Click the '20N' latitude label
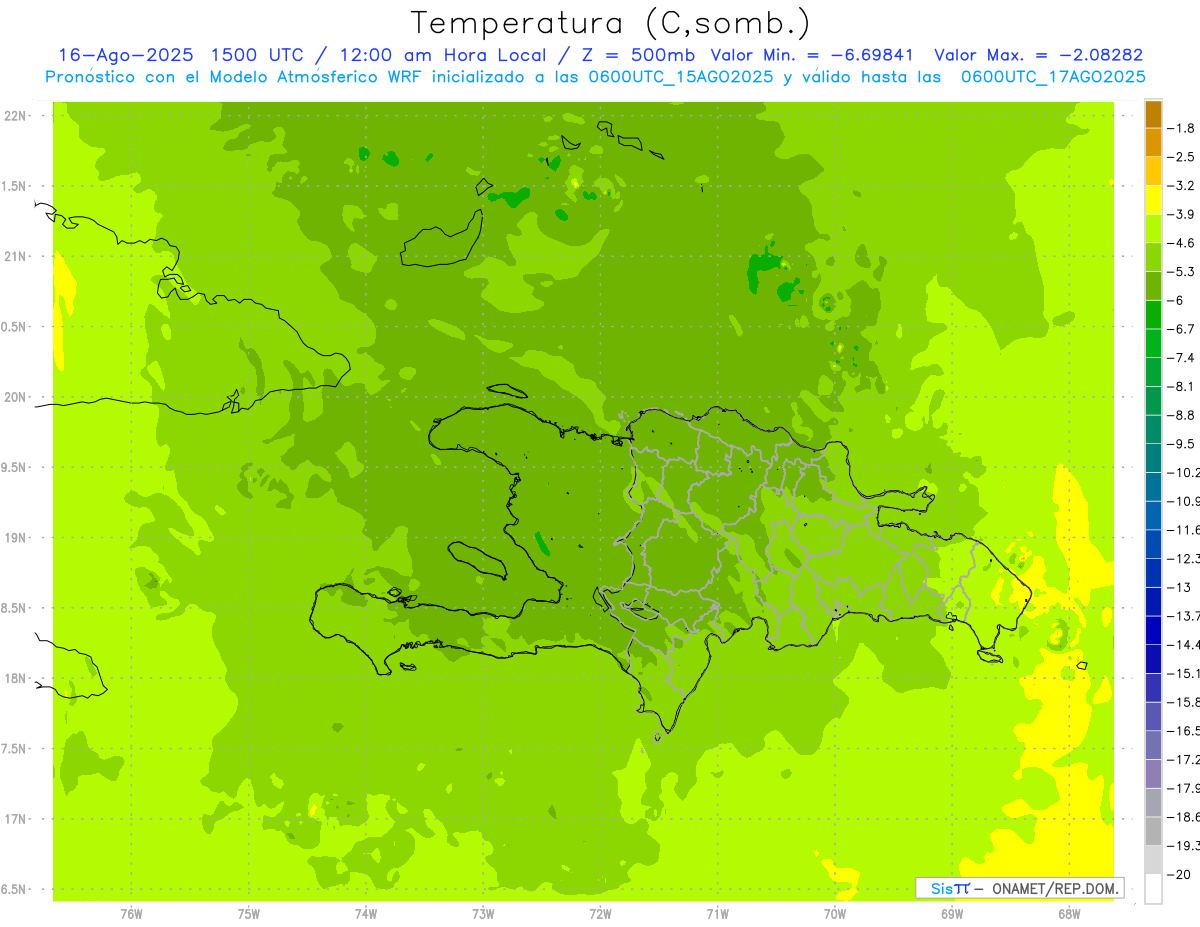This screenshot has height=927, width=1200. pos(17,397)
